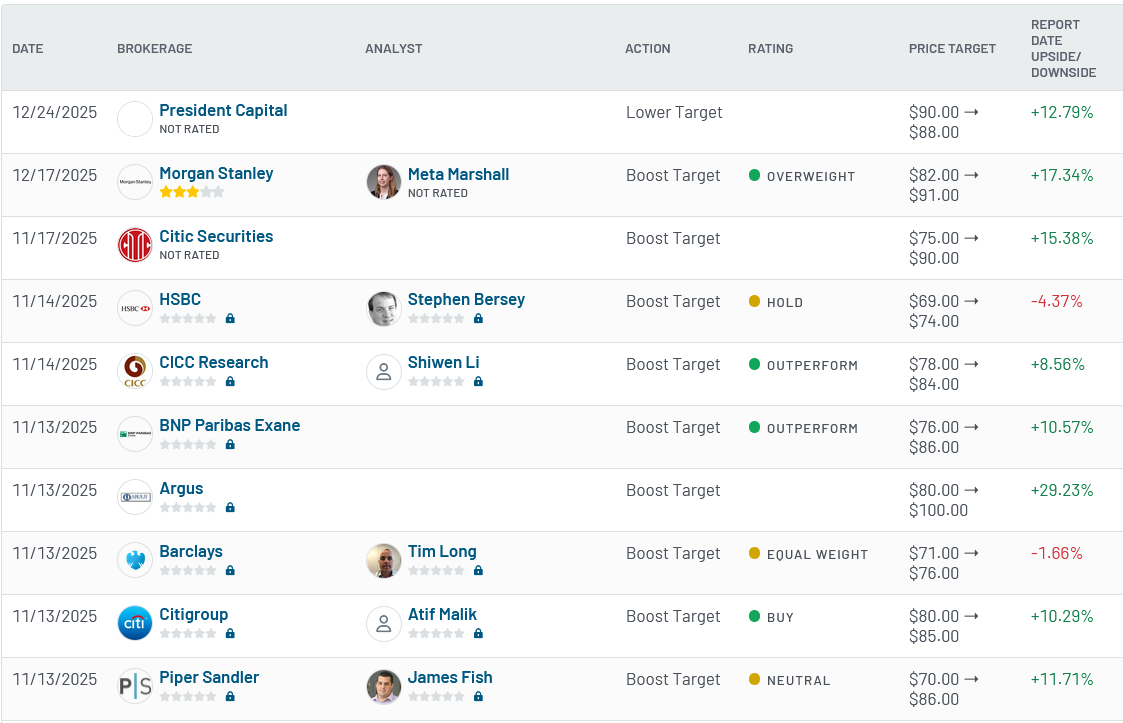Image resolution: width=1123 pixels, height=723 pixels.
Task: Click the ACTION column header
Action: tap(648, 49)
